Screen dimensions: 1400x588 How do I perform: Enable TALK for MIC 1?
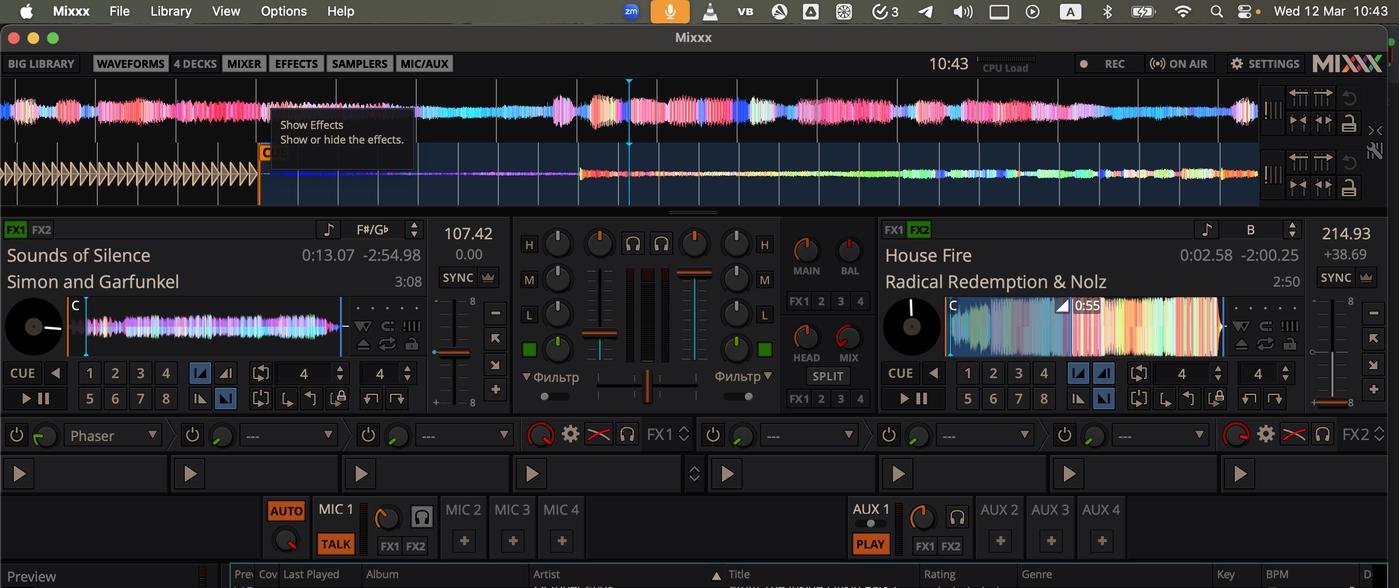335,543
